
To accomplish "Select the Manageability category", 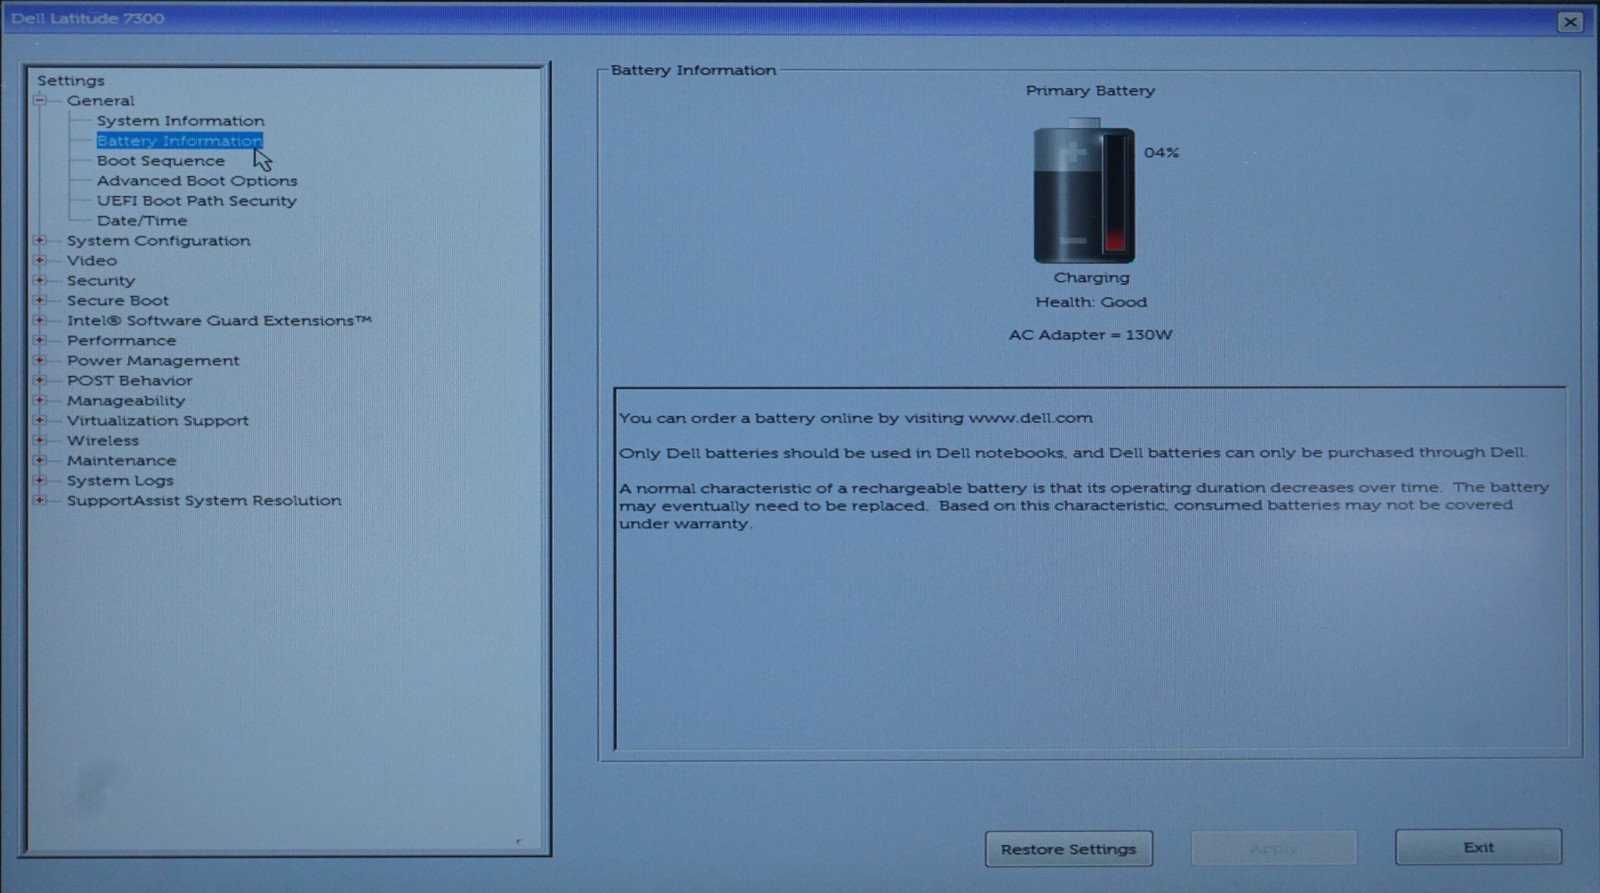I will pos(126,401).
